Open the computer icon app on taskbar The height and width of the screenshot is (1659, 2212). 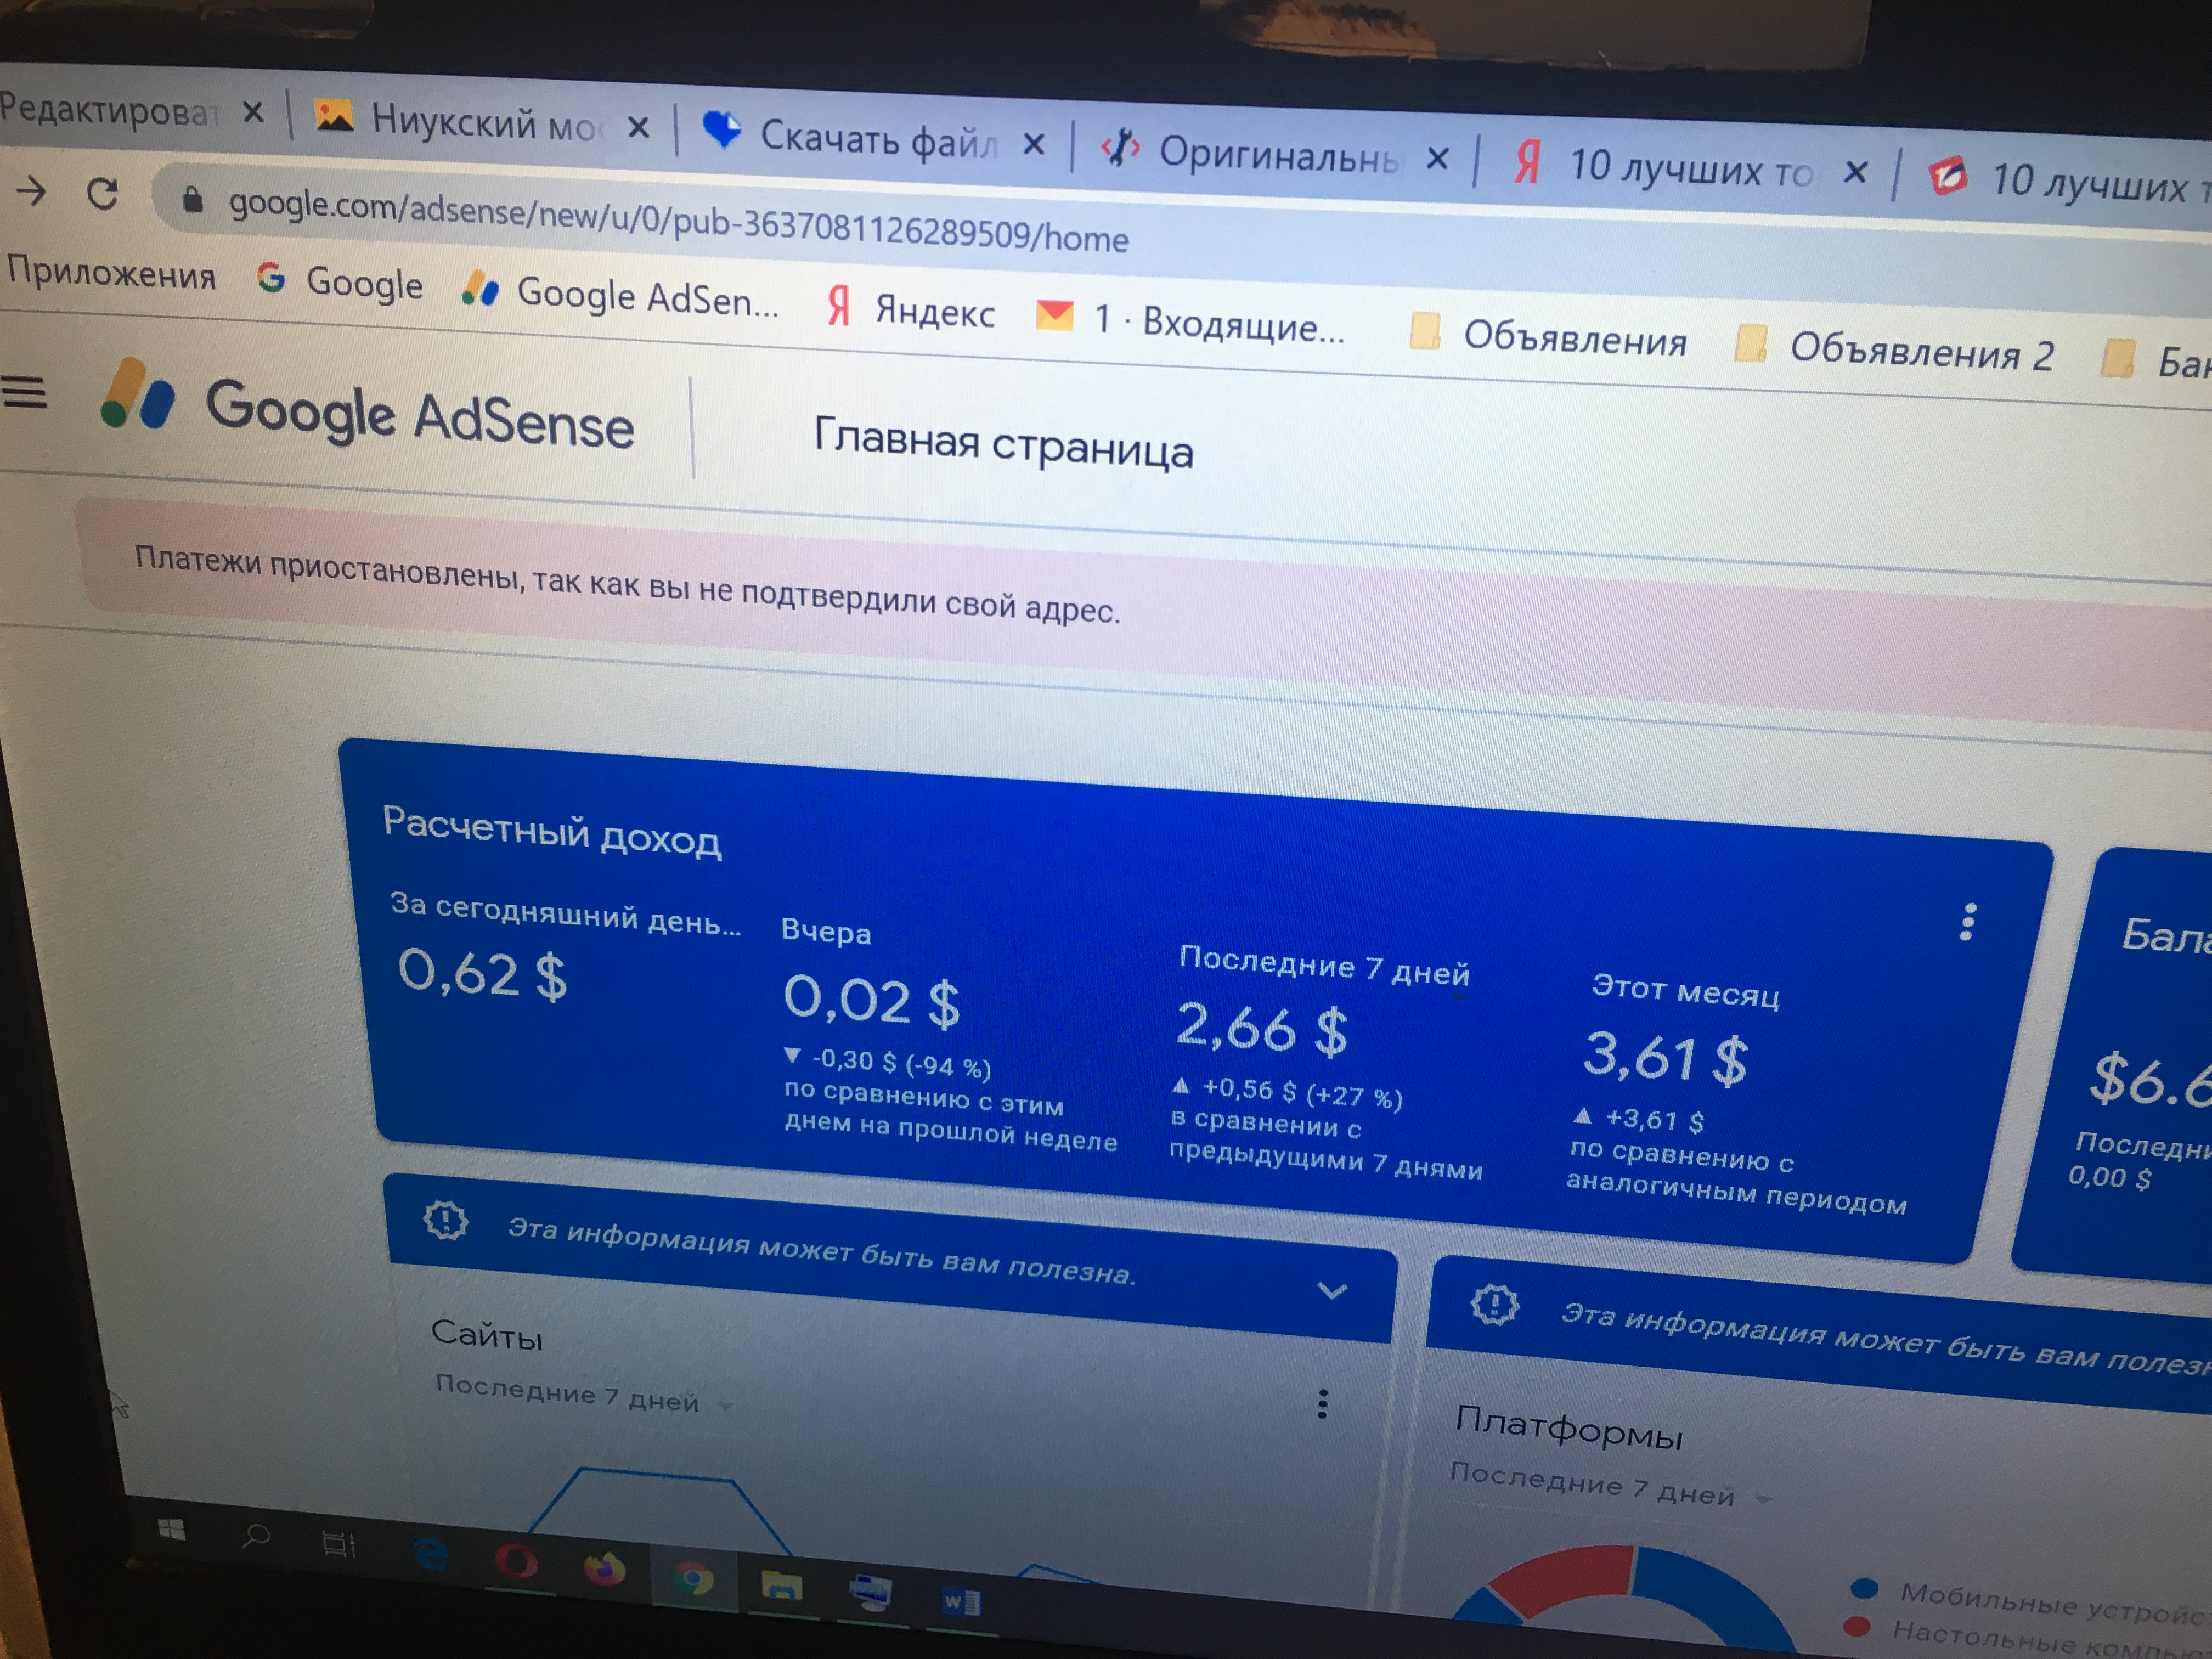tap(870, 1593)
